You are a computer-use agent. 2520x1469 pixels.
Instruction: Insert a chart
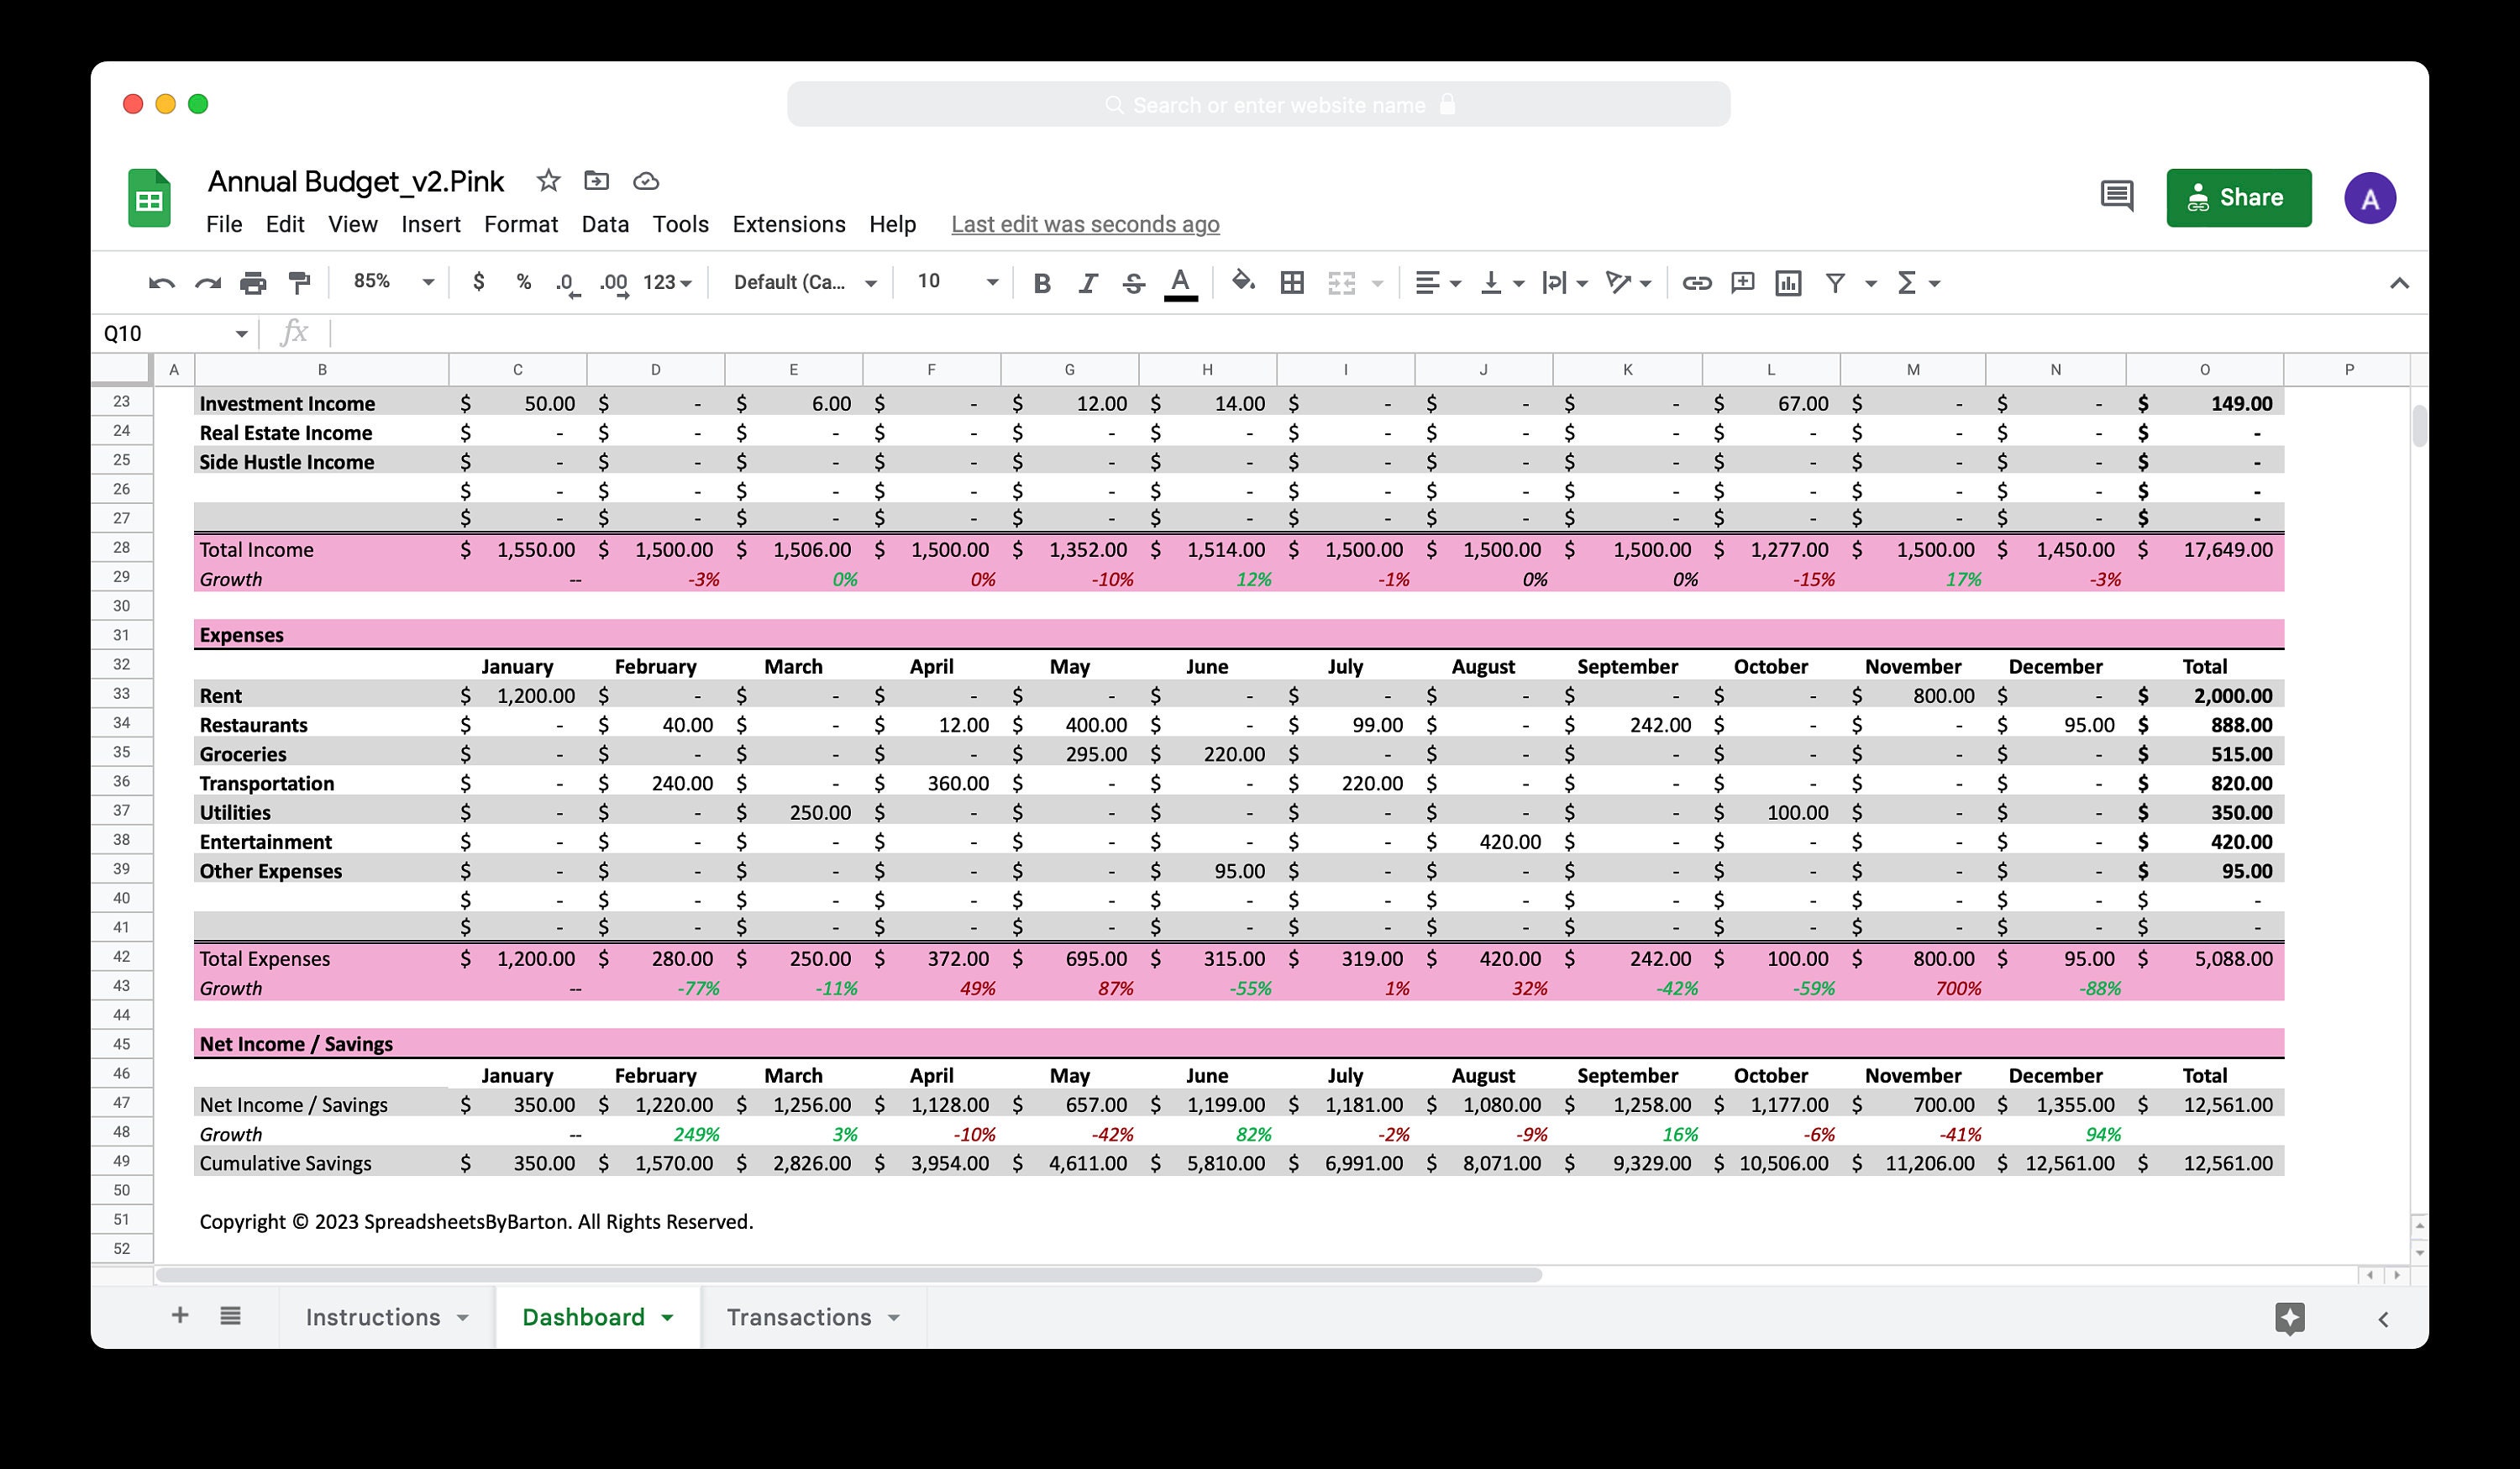[x=1788, y=283]
